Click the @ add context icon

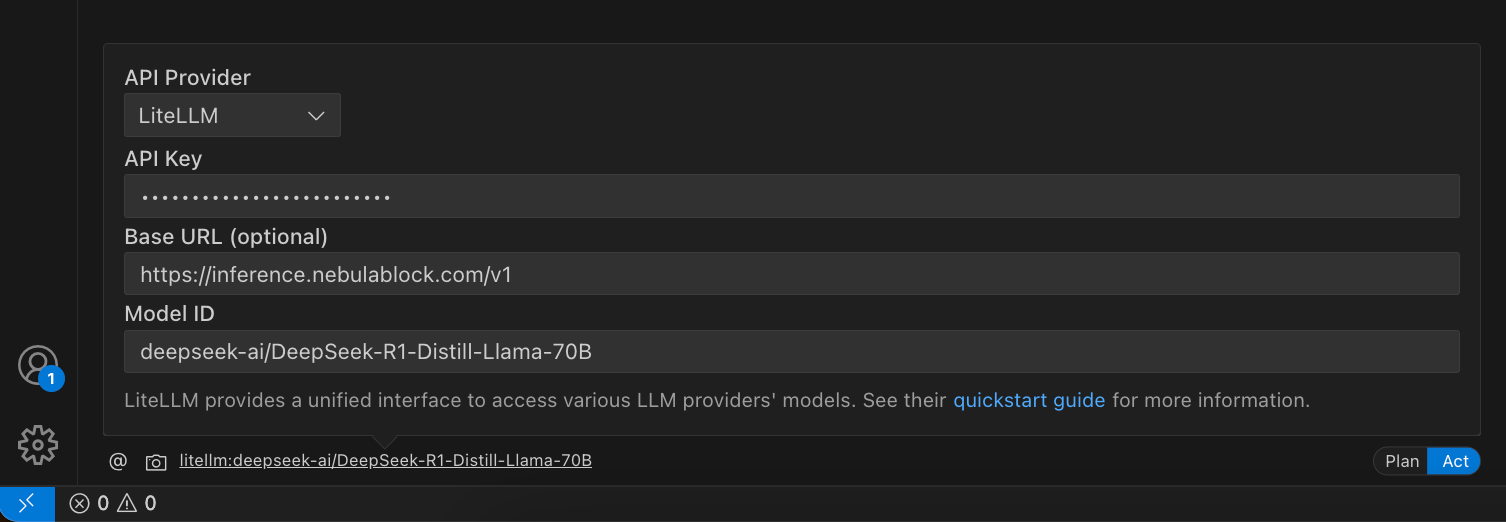[x=118, y=461]
